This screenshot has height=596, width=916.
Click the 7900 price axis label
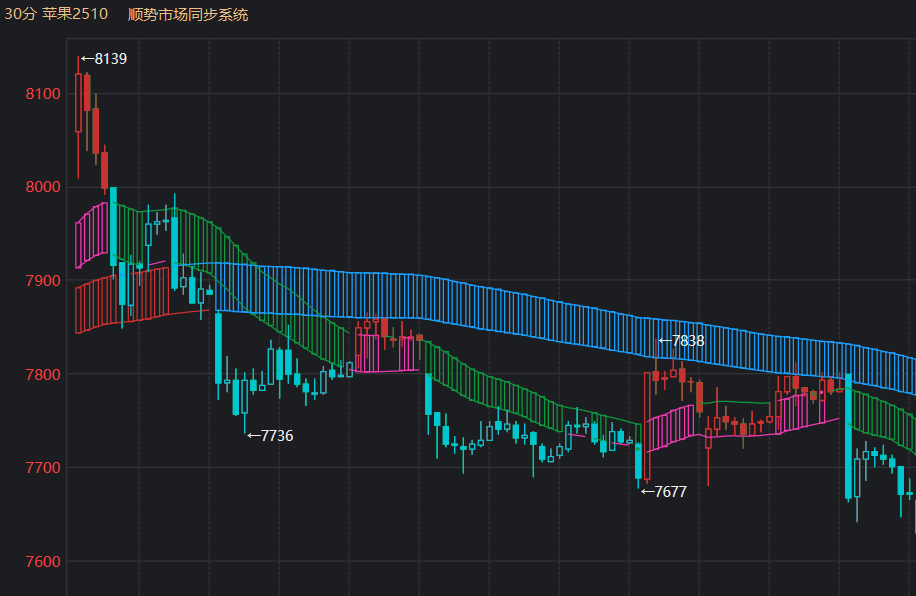pos(43,280)
